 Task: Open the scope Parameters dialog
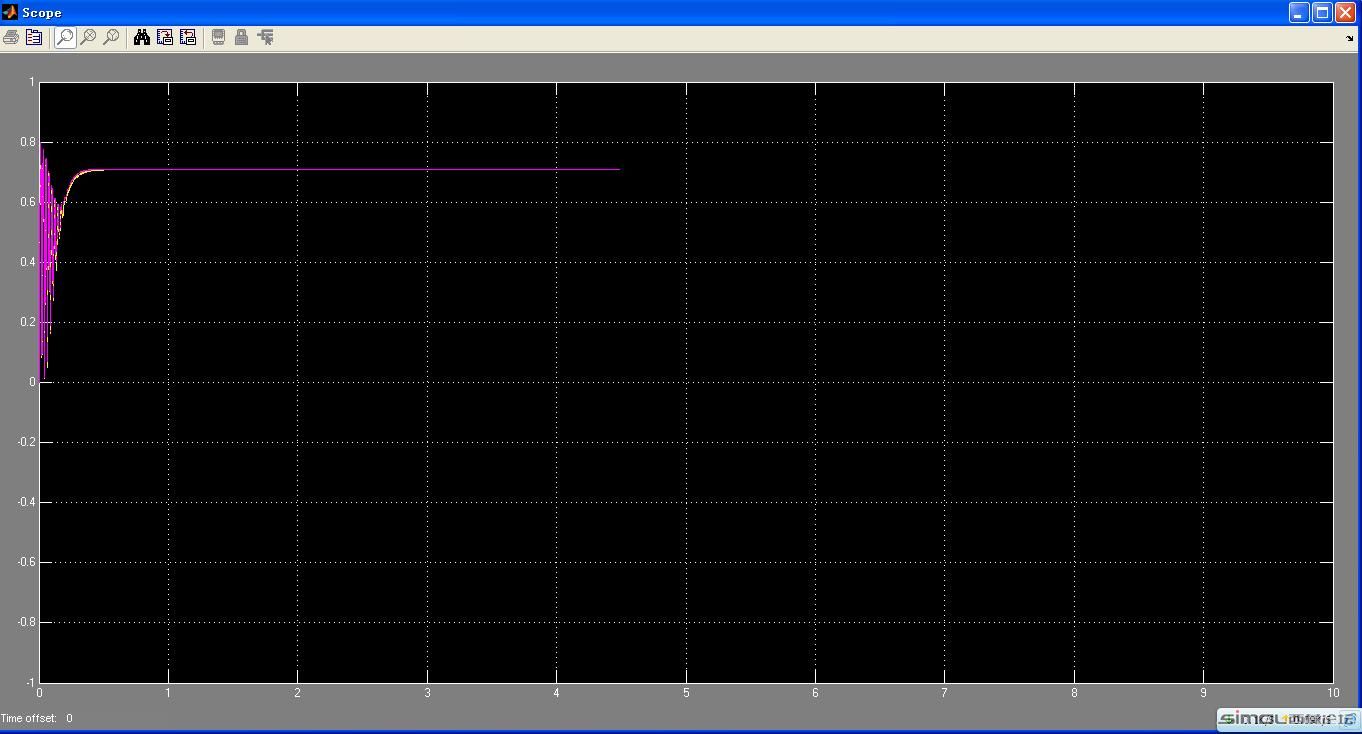[x=34, y=37]
